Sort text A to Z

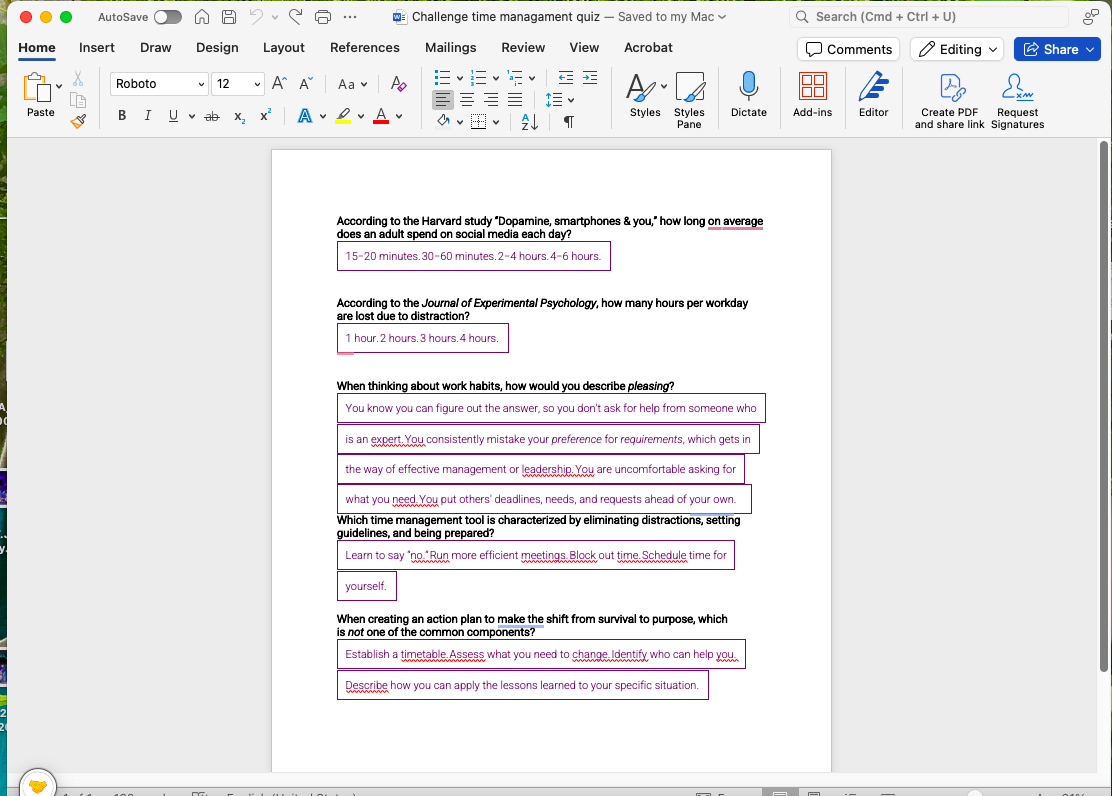click(x=530, y=121)
